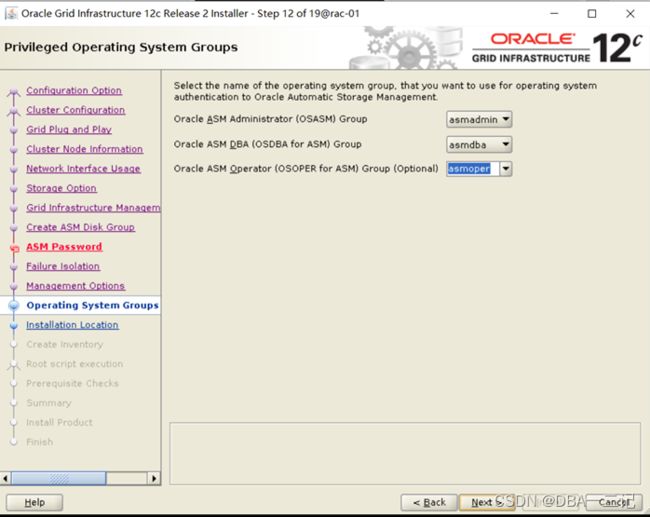Click the step list left scroll arrow
The height and width of the screenshot is (517, 650).
(5, 478)
